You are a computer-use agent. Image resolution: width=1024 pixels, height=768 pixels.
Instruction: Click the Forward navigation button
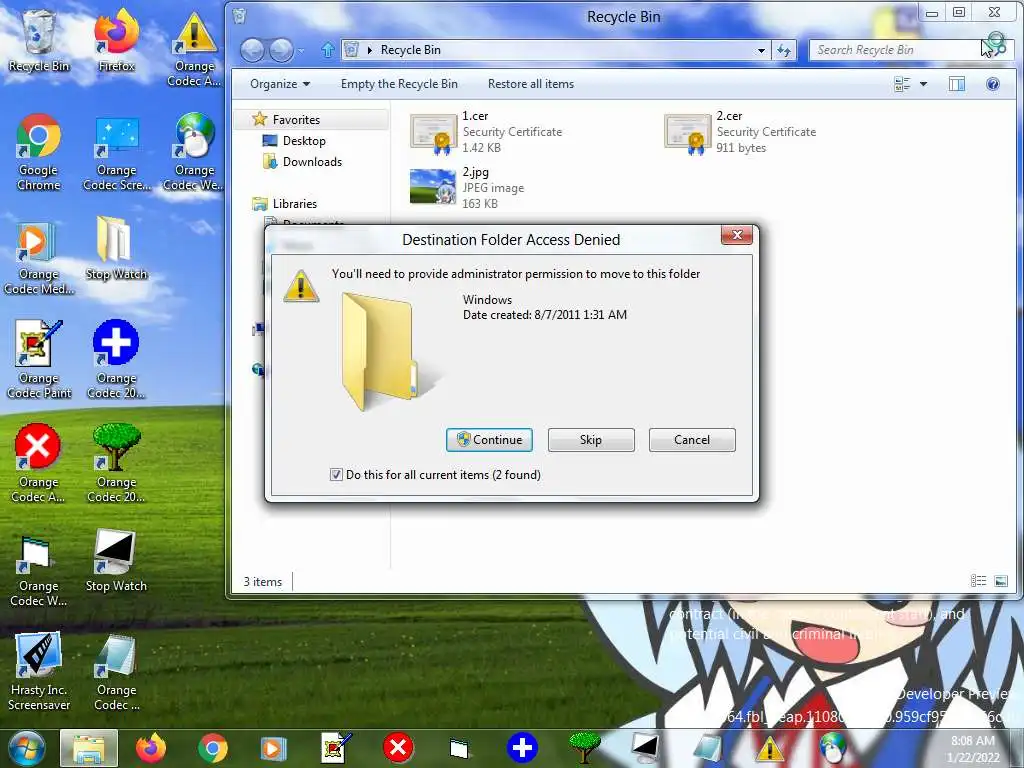pyautogui.click(x=281, y=50)
